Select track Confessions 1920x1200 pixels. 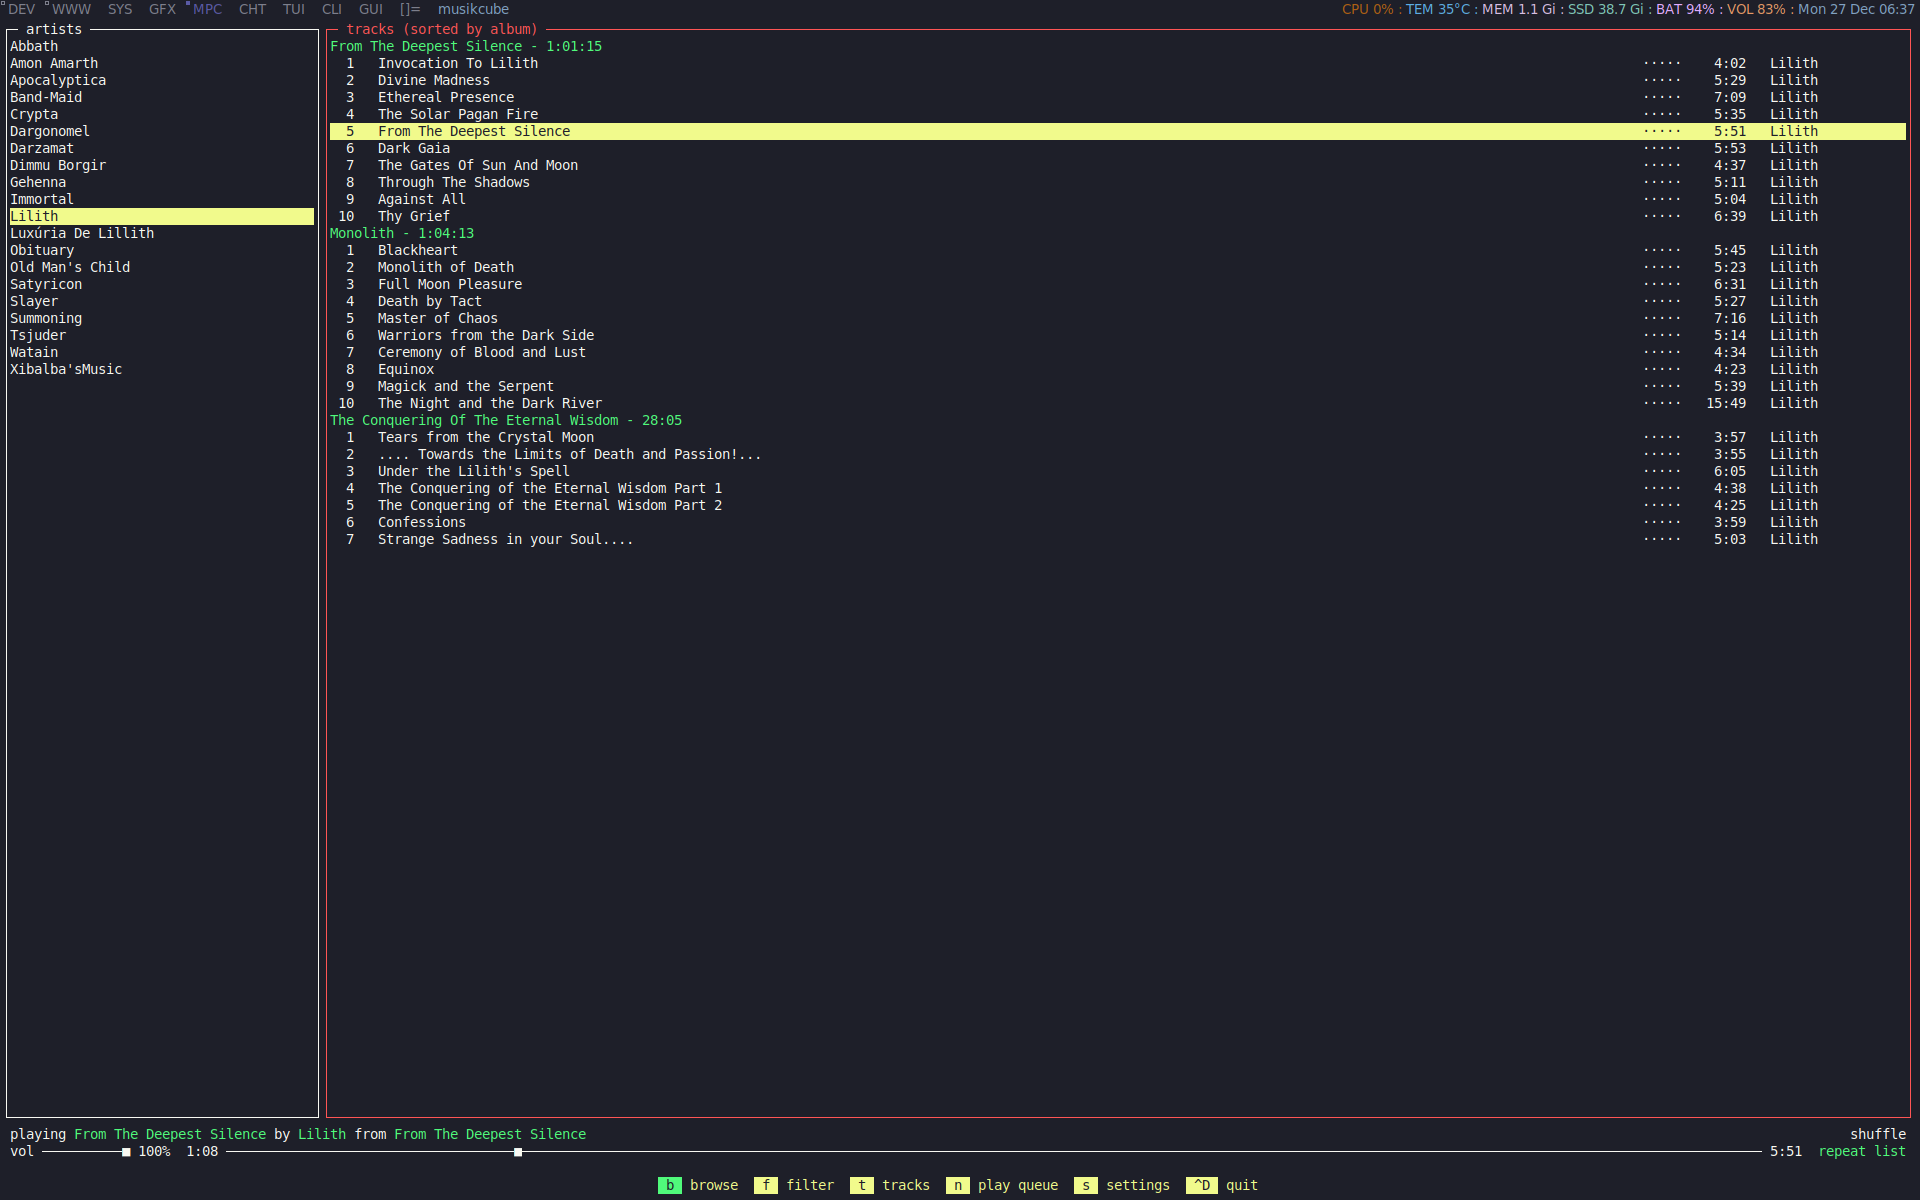[x=1118, y=522]
